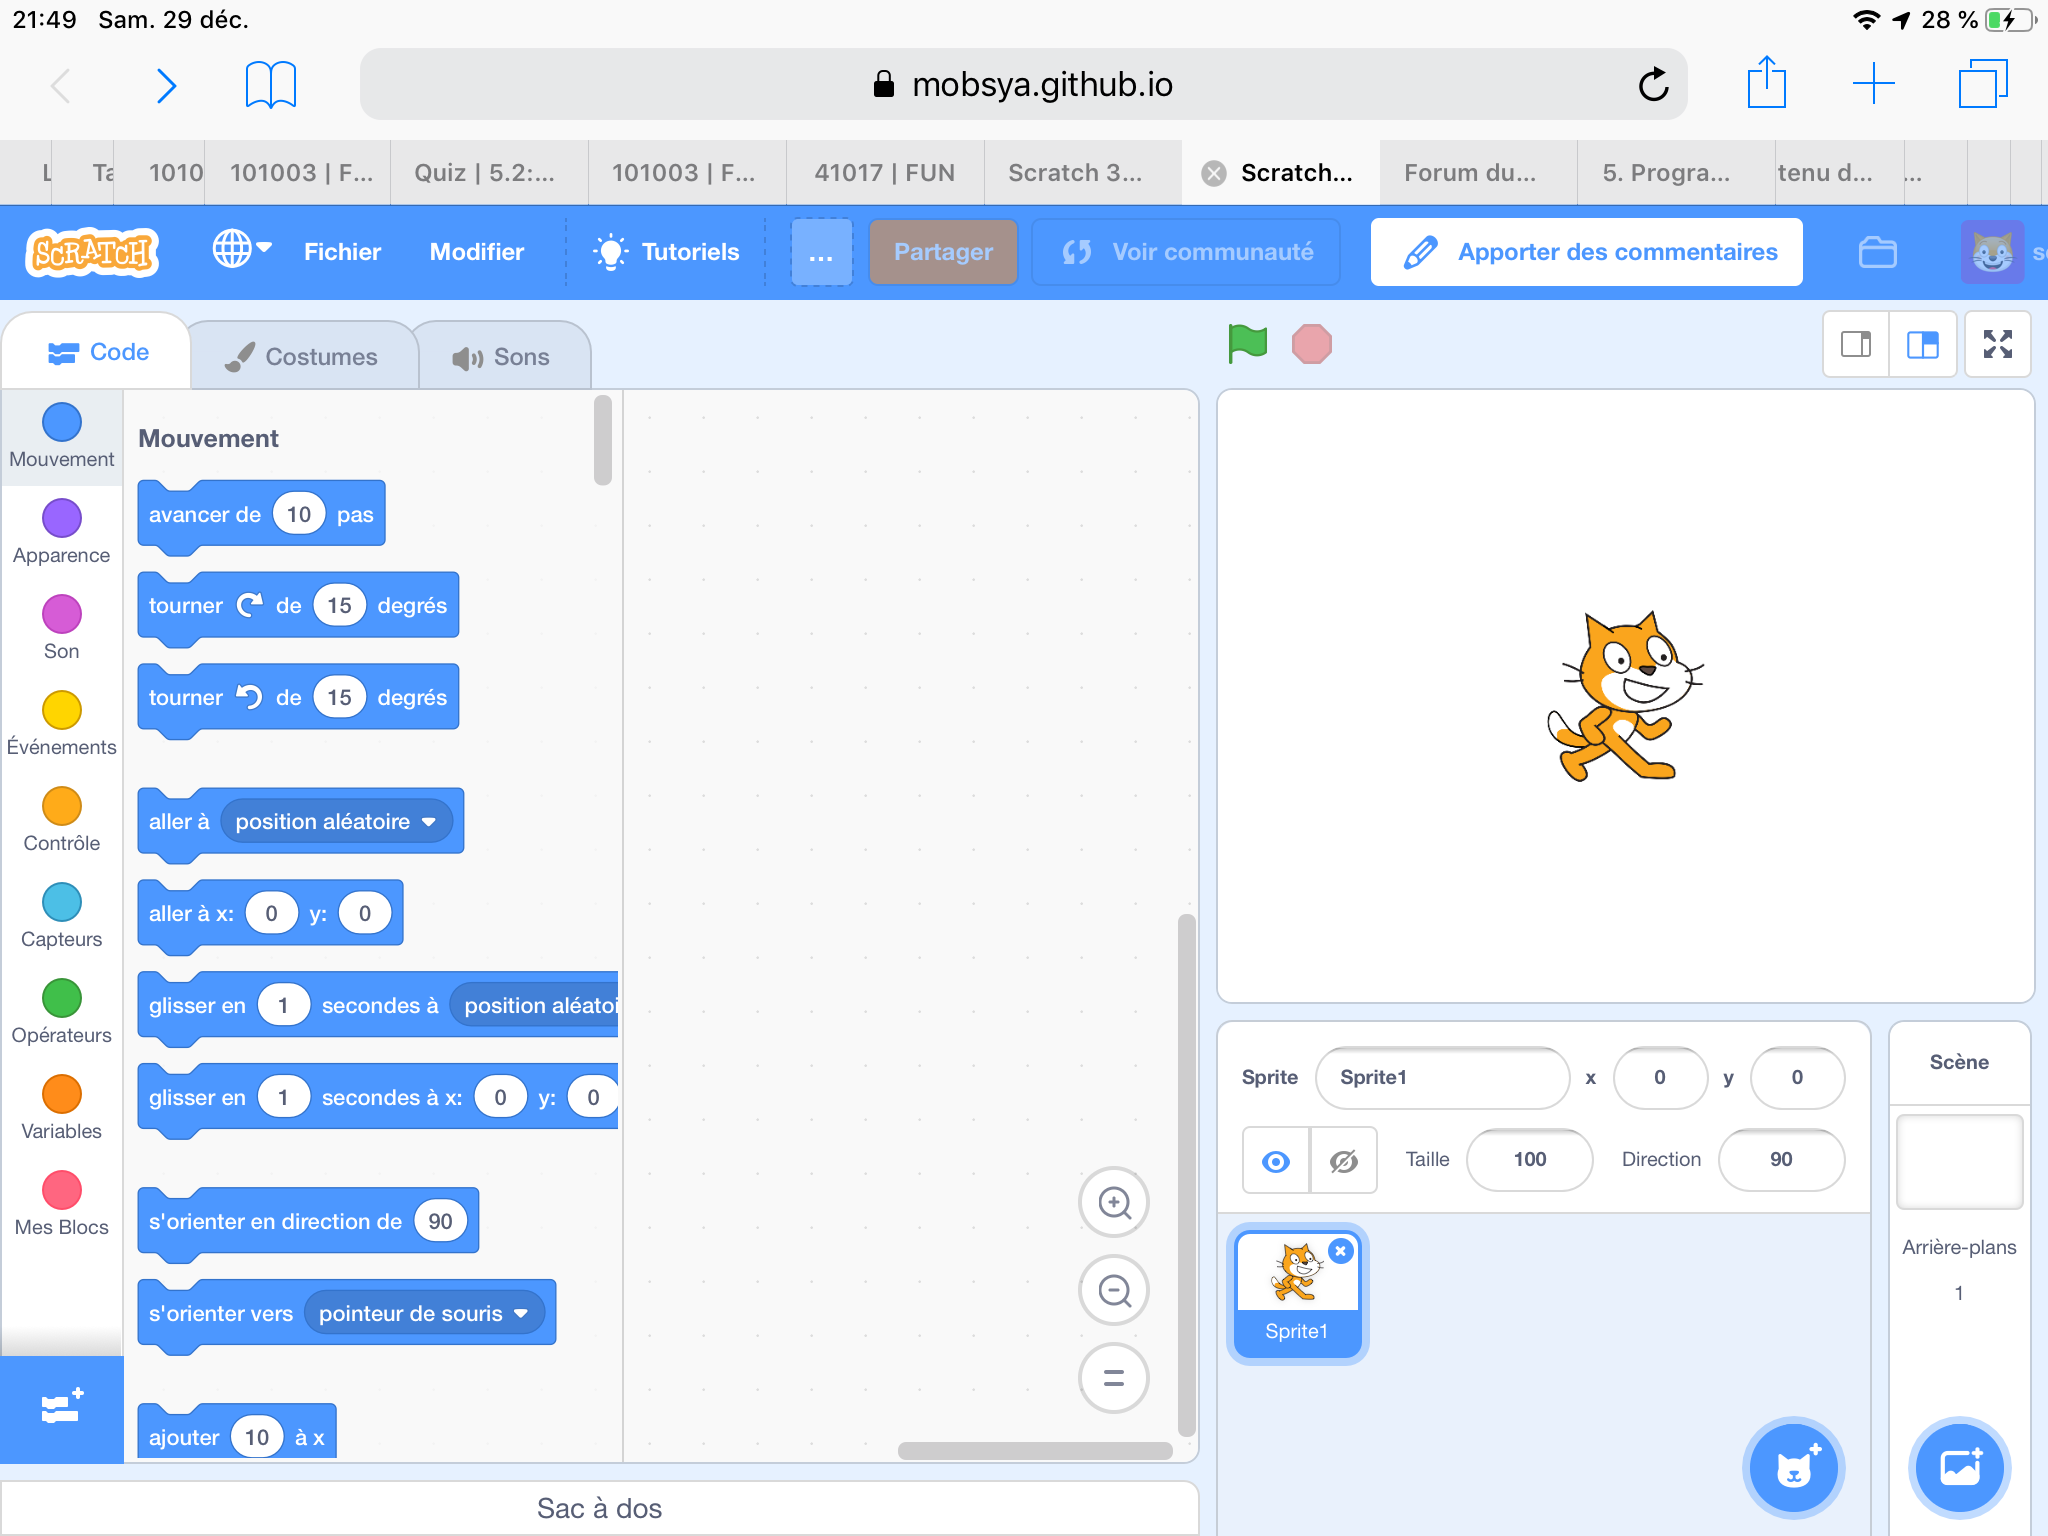Edit the sprite y position field

point(1797,1078)
